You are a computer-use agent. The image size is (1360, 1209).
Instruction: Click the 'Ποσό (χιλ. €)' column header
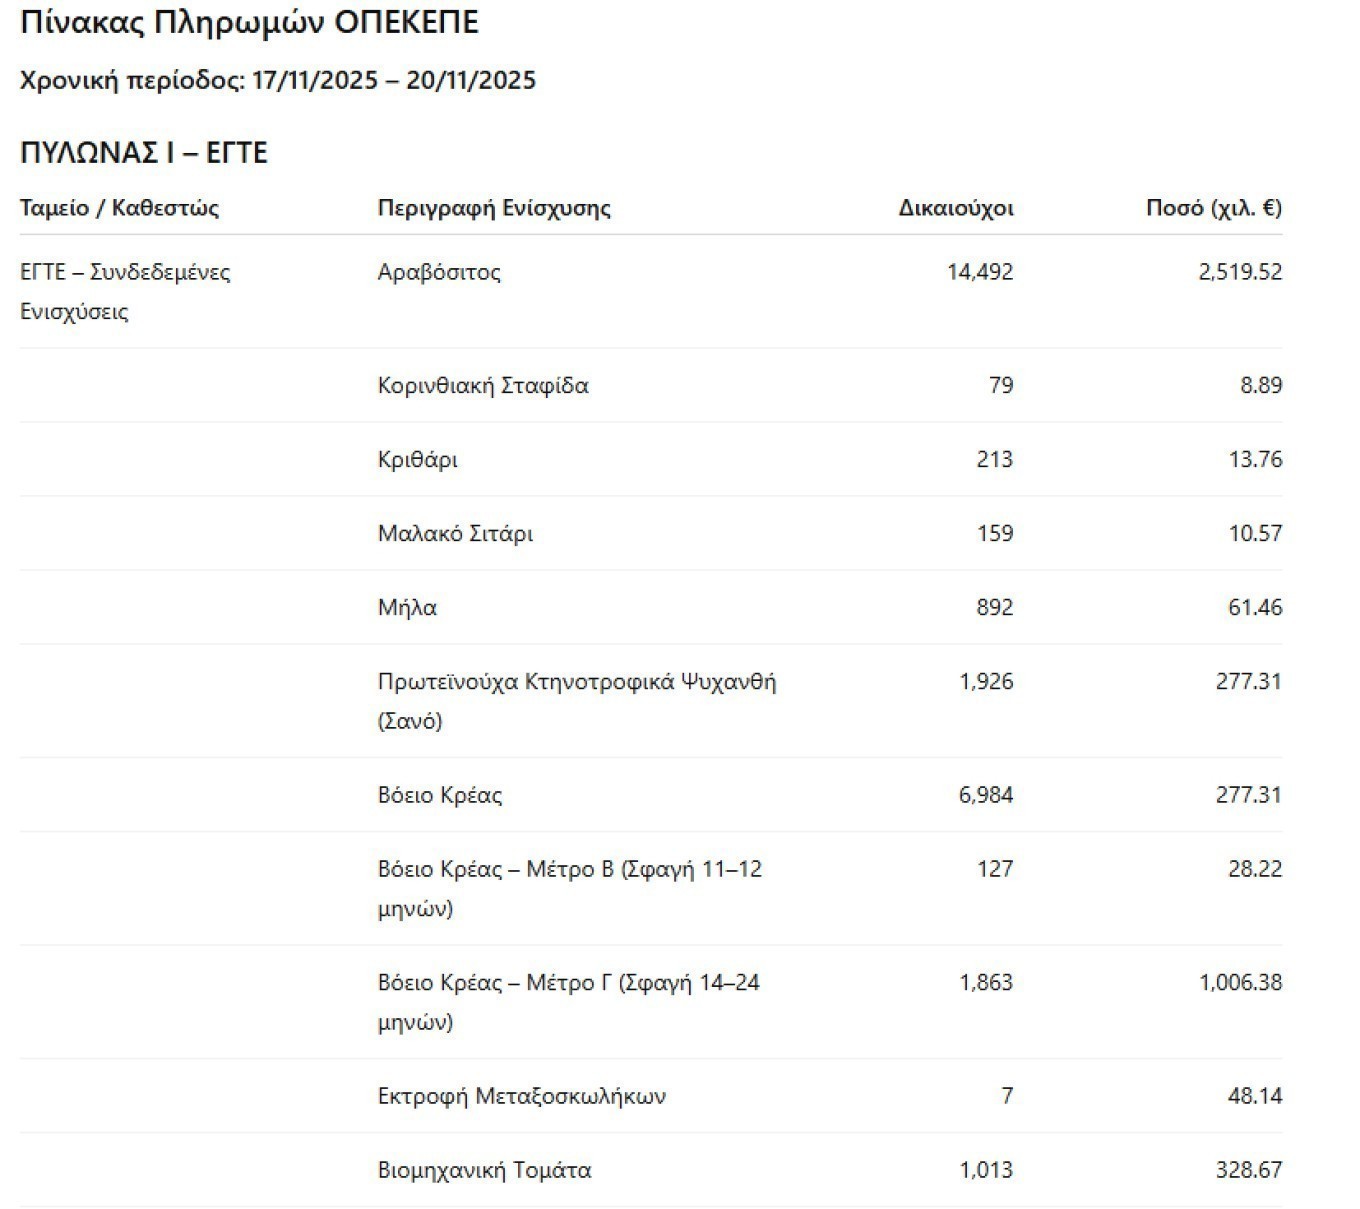(x=1213, y=208)
